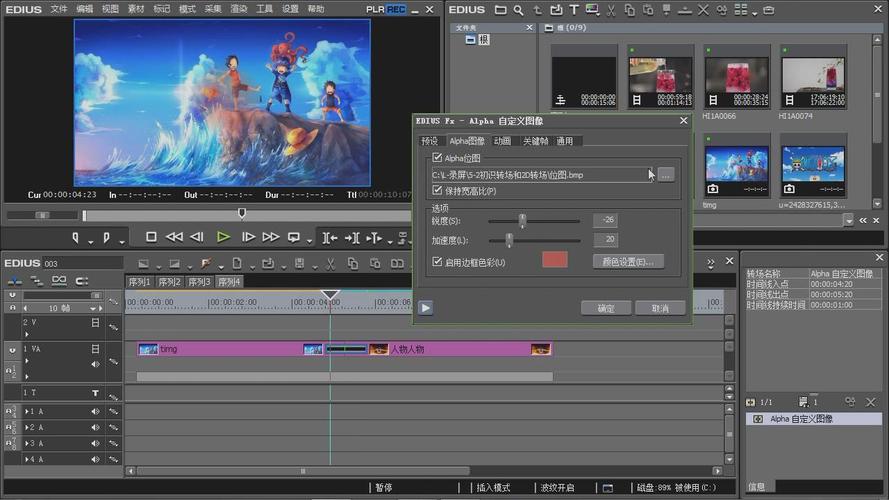Click the Alpha位图 file path field

click(x=541, y=175)
